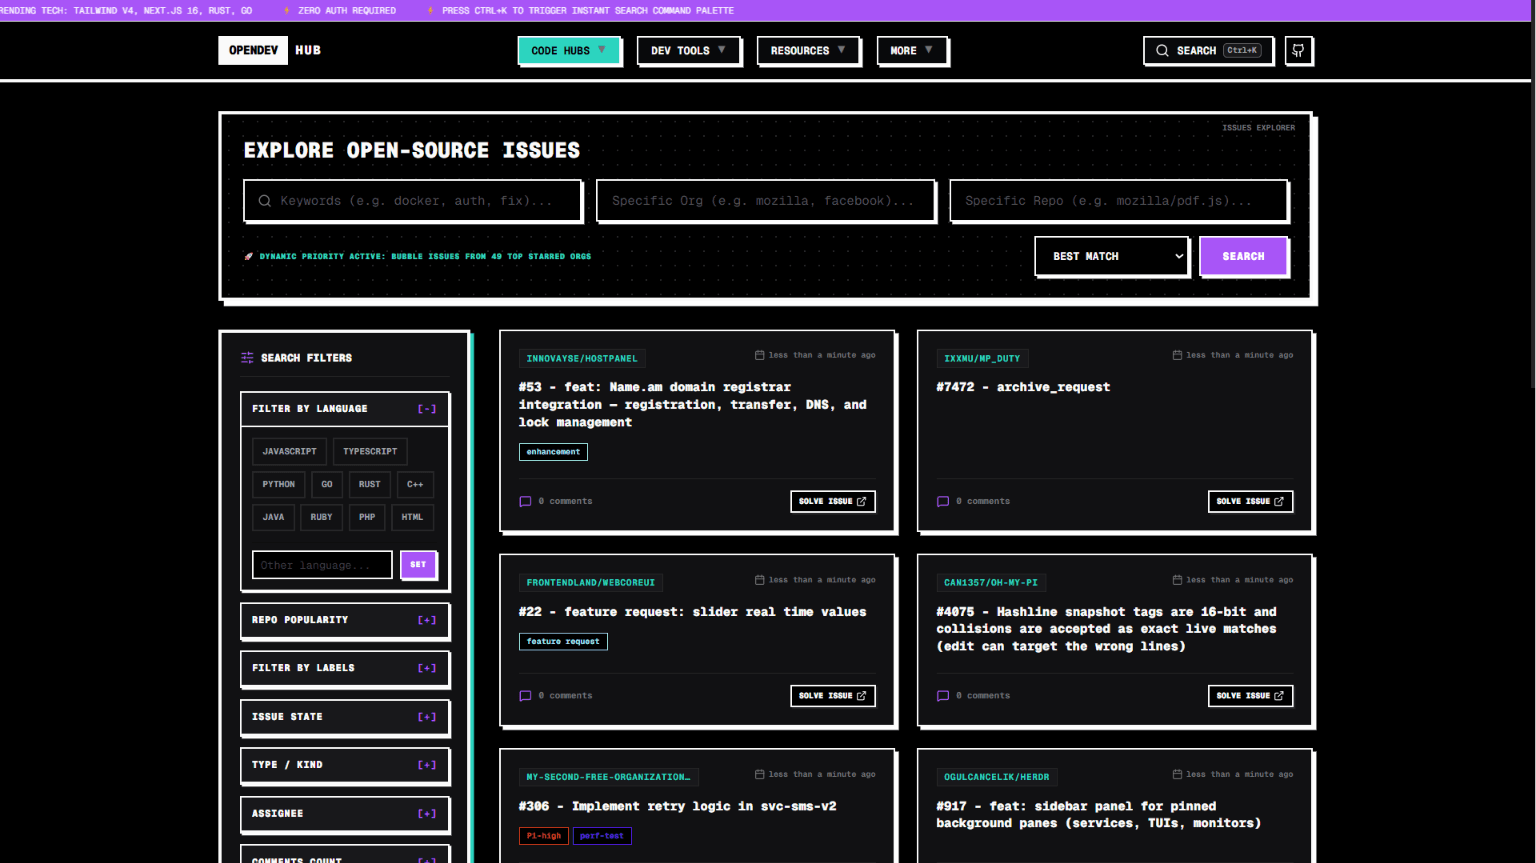Click the Specific Repo input field

tap(1118, 201)
